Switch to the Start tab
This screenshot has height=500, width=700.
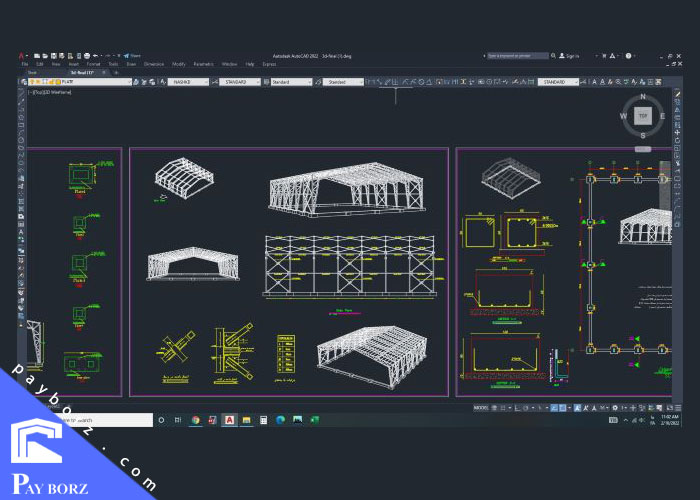pyautogui.click(x=33, y=73)
